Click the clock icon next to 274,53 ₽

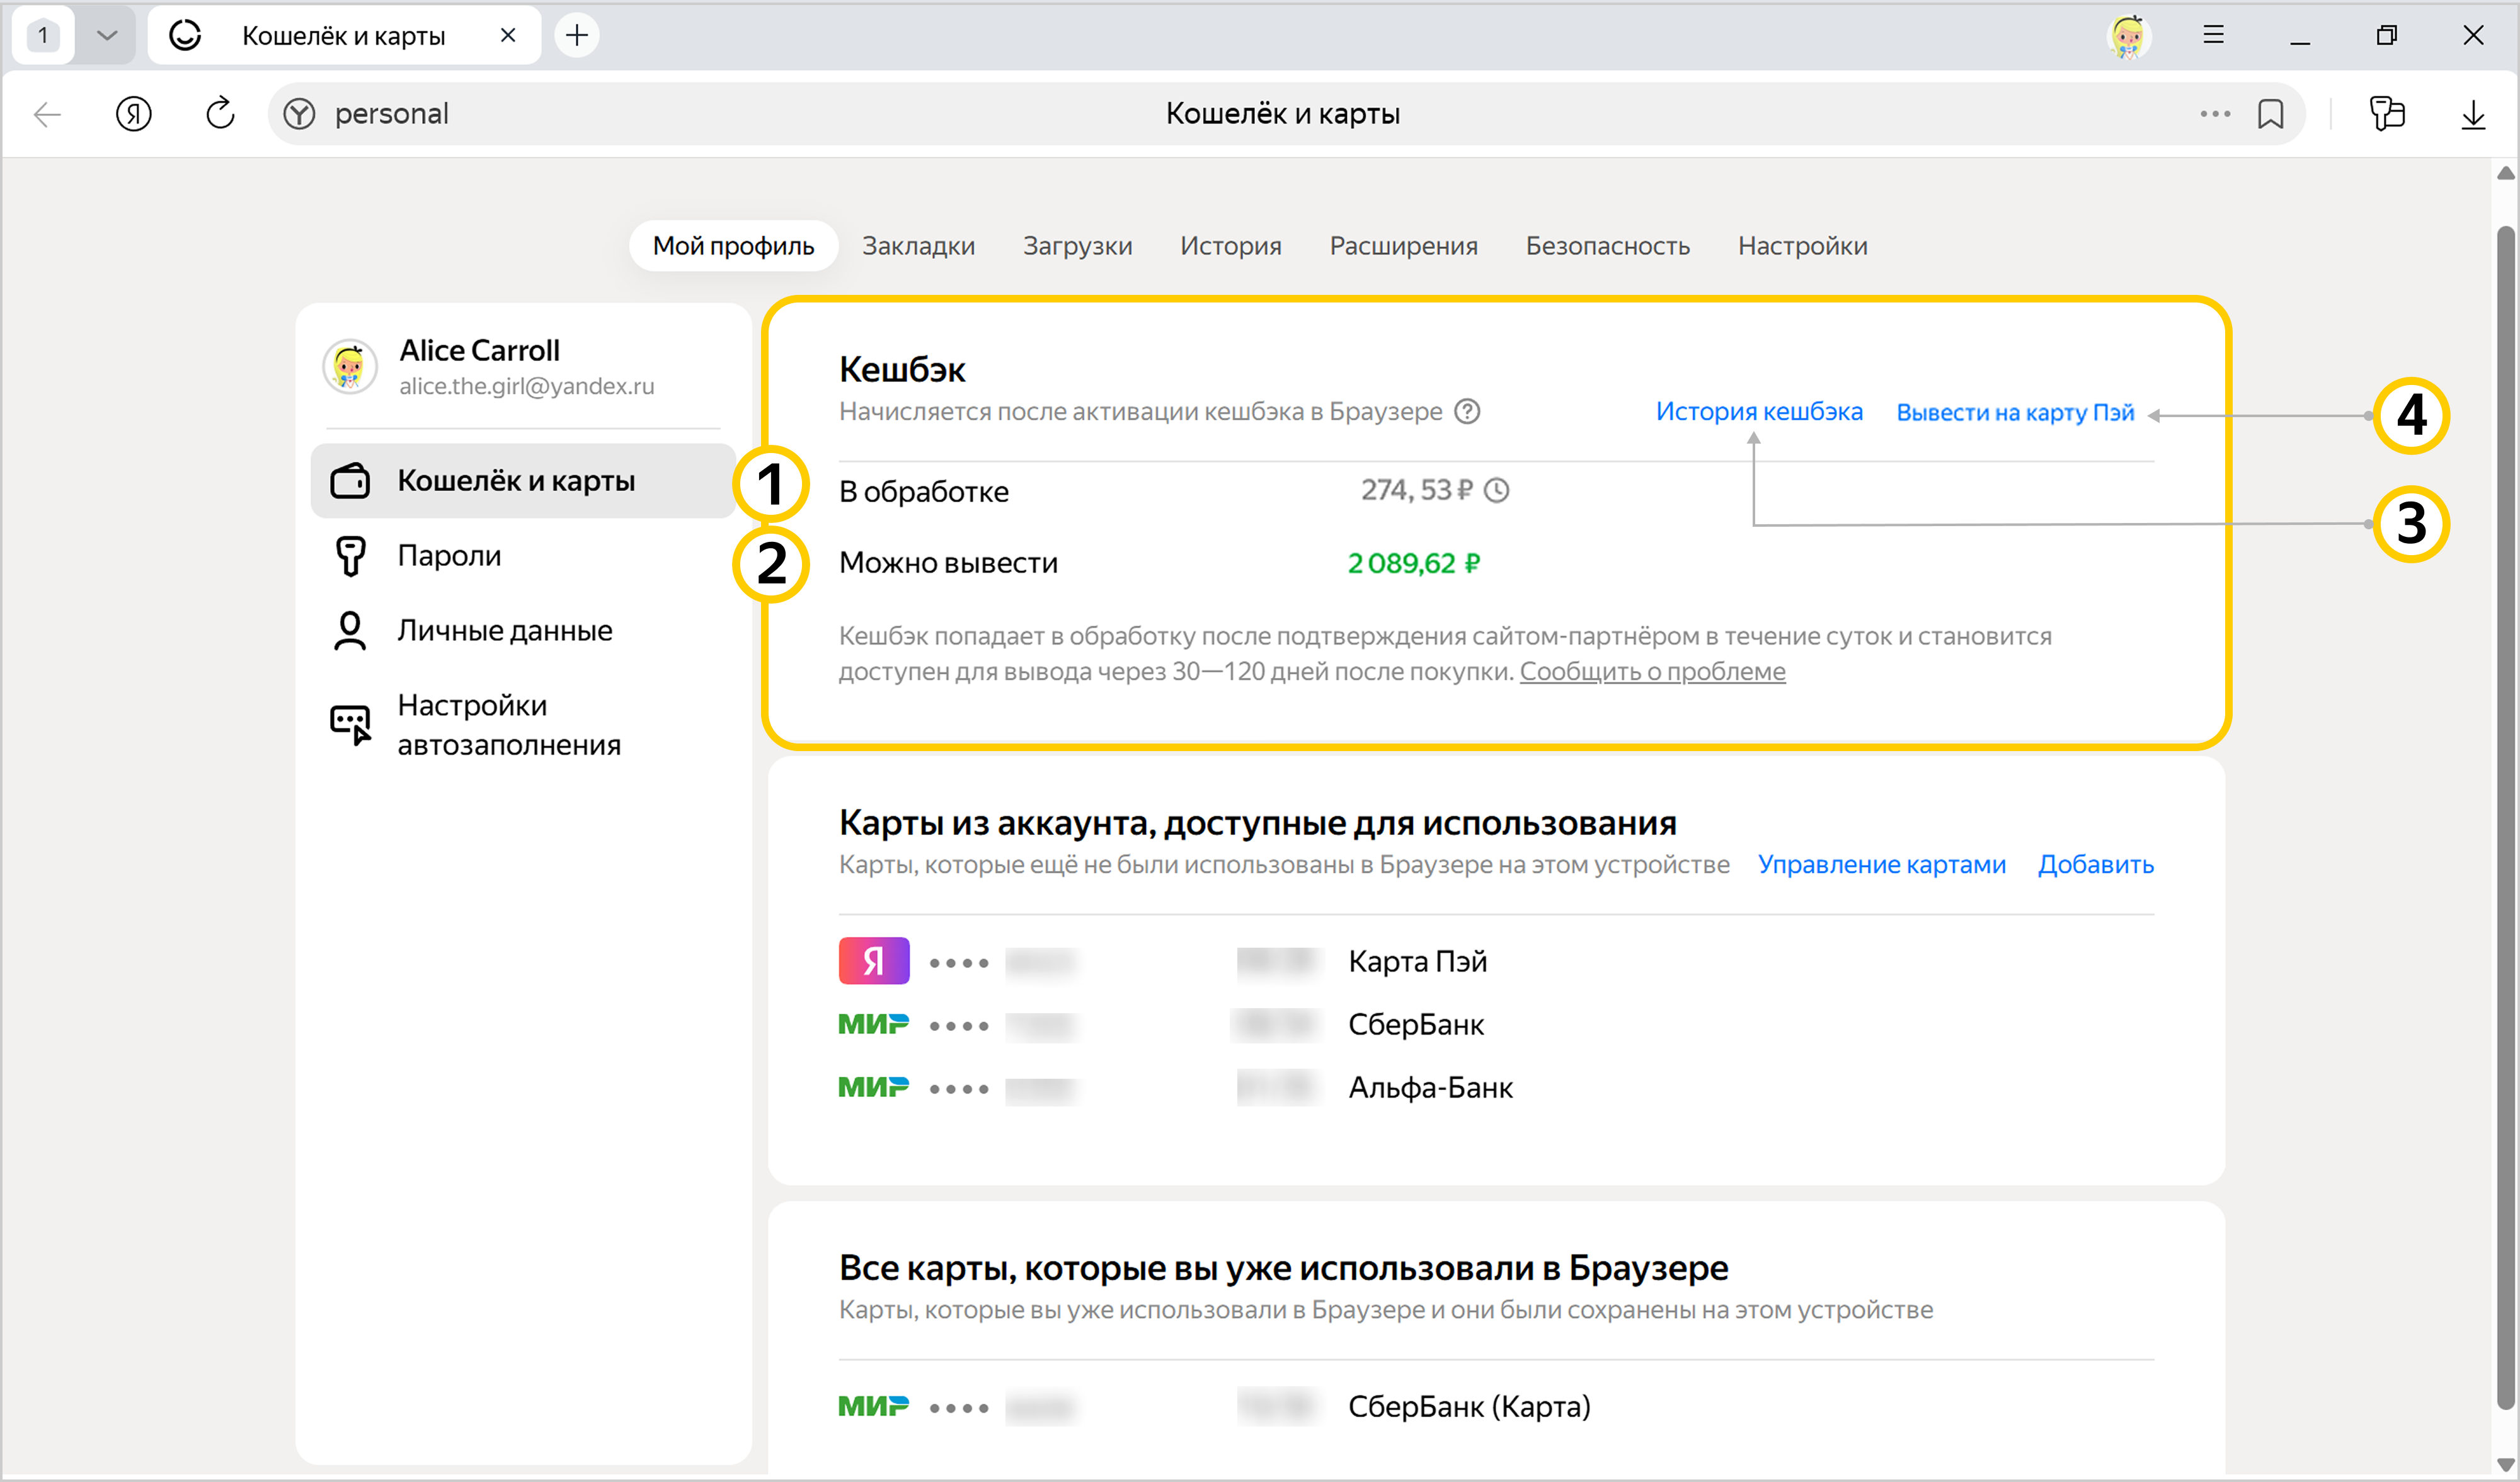click(x=1496, y=490)
